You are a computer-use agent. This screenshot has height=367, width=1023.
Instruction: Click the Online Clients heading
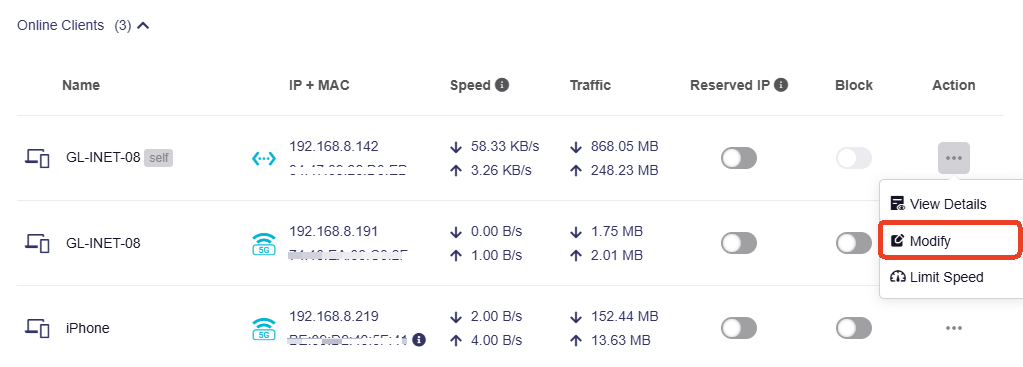click(61, 25)
